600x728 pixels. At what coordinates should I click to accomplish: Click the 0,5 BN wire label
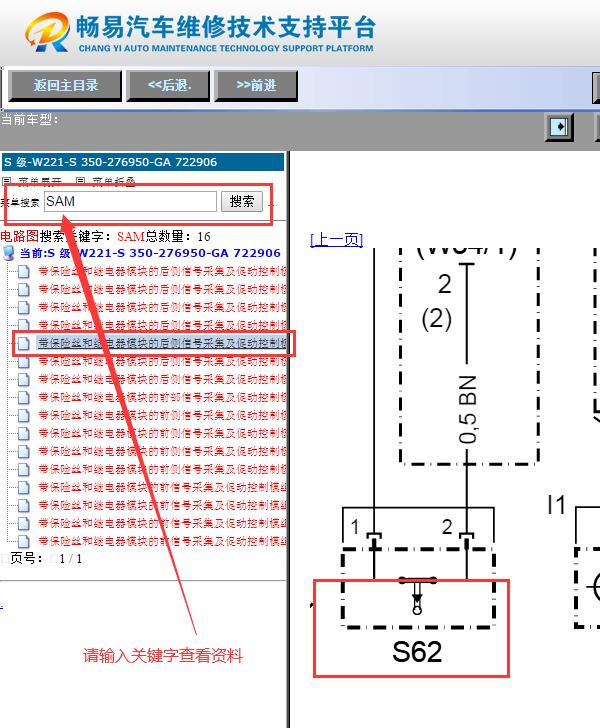point(468,409)
